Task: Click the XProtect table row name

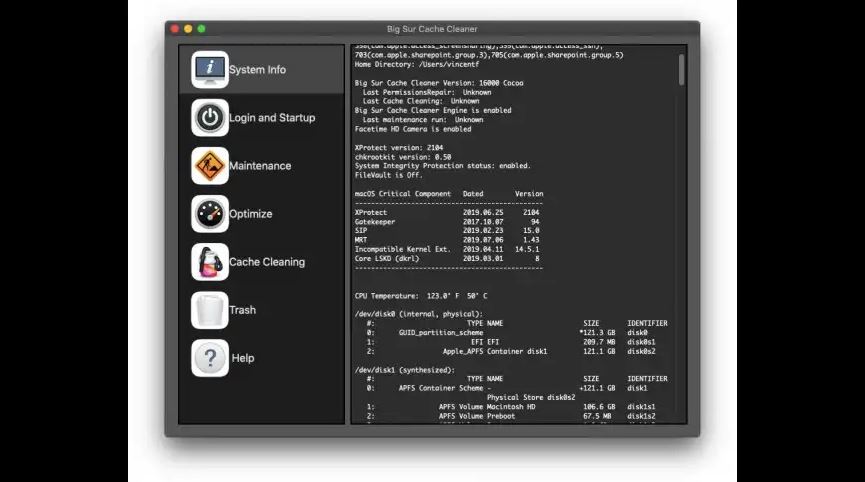Action: [371, 212]
